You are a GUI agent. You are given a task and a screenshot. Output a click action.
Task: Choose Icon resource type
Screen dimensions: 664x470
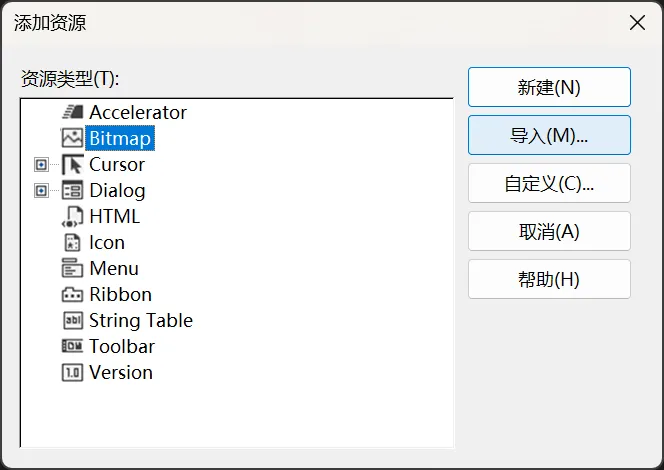pos(107,243)
